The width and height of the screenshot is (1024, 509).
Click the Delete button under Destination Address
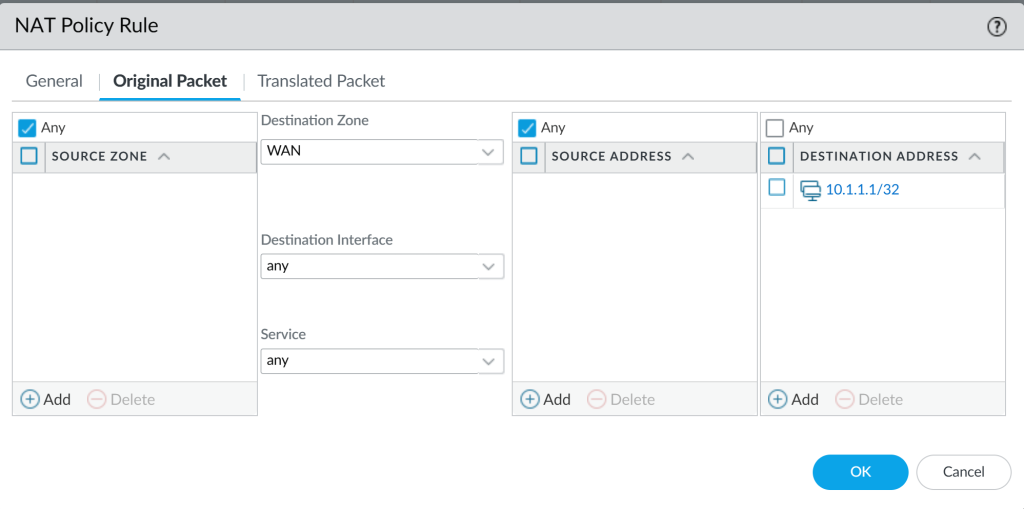(869, 399)
